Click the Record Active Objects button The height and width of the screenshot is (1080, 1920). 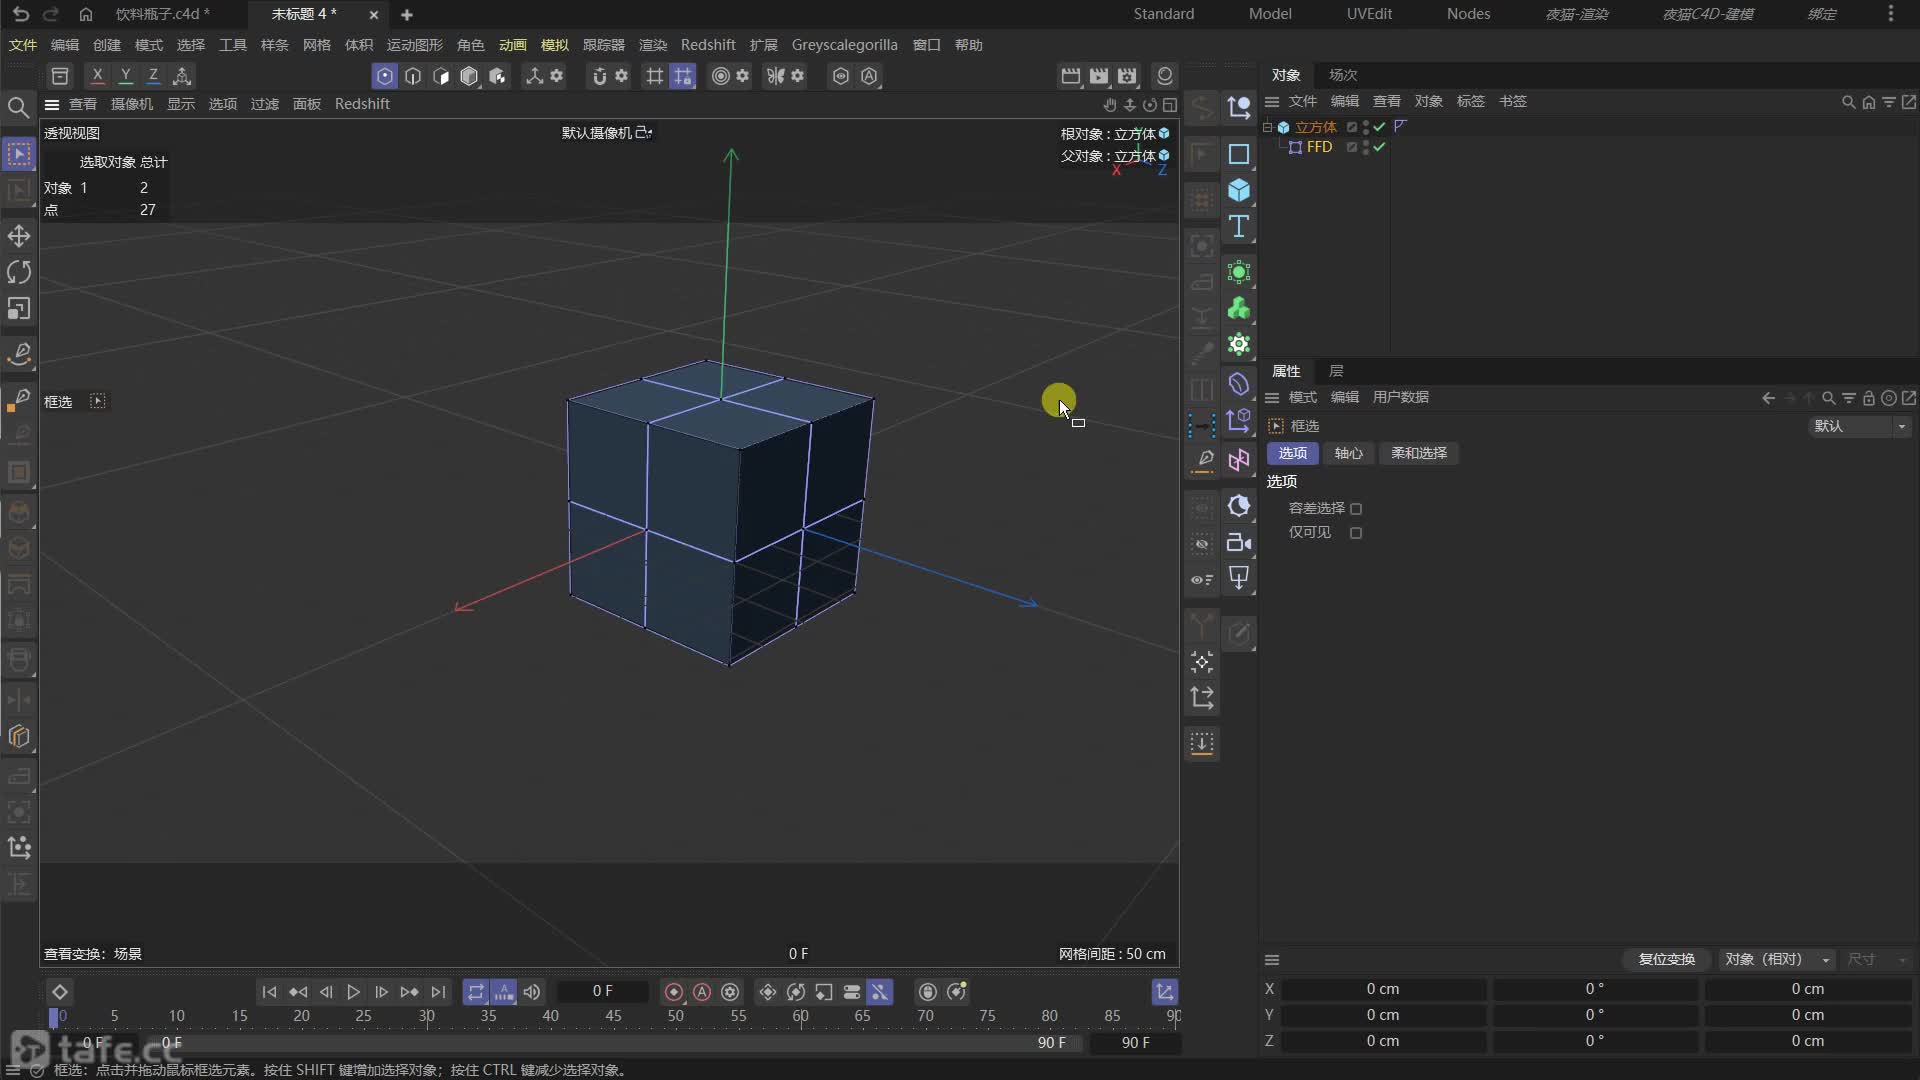coord(674,992)
